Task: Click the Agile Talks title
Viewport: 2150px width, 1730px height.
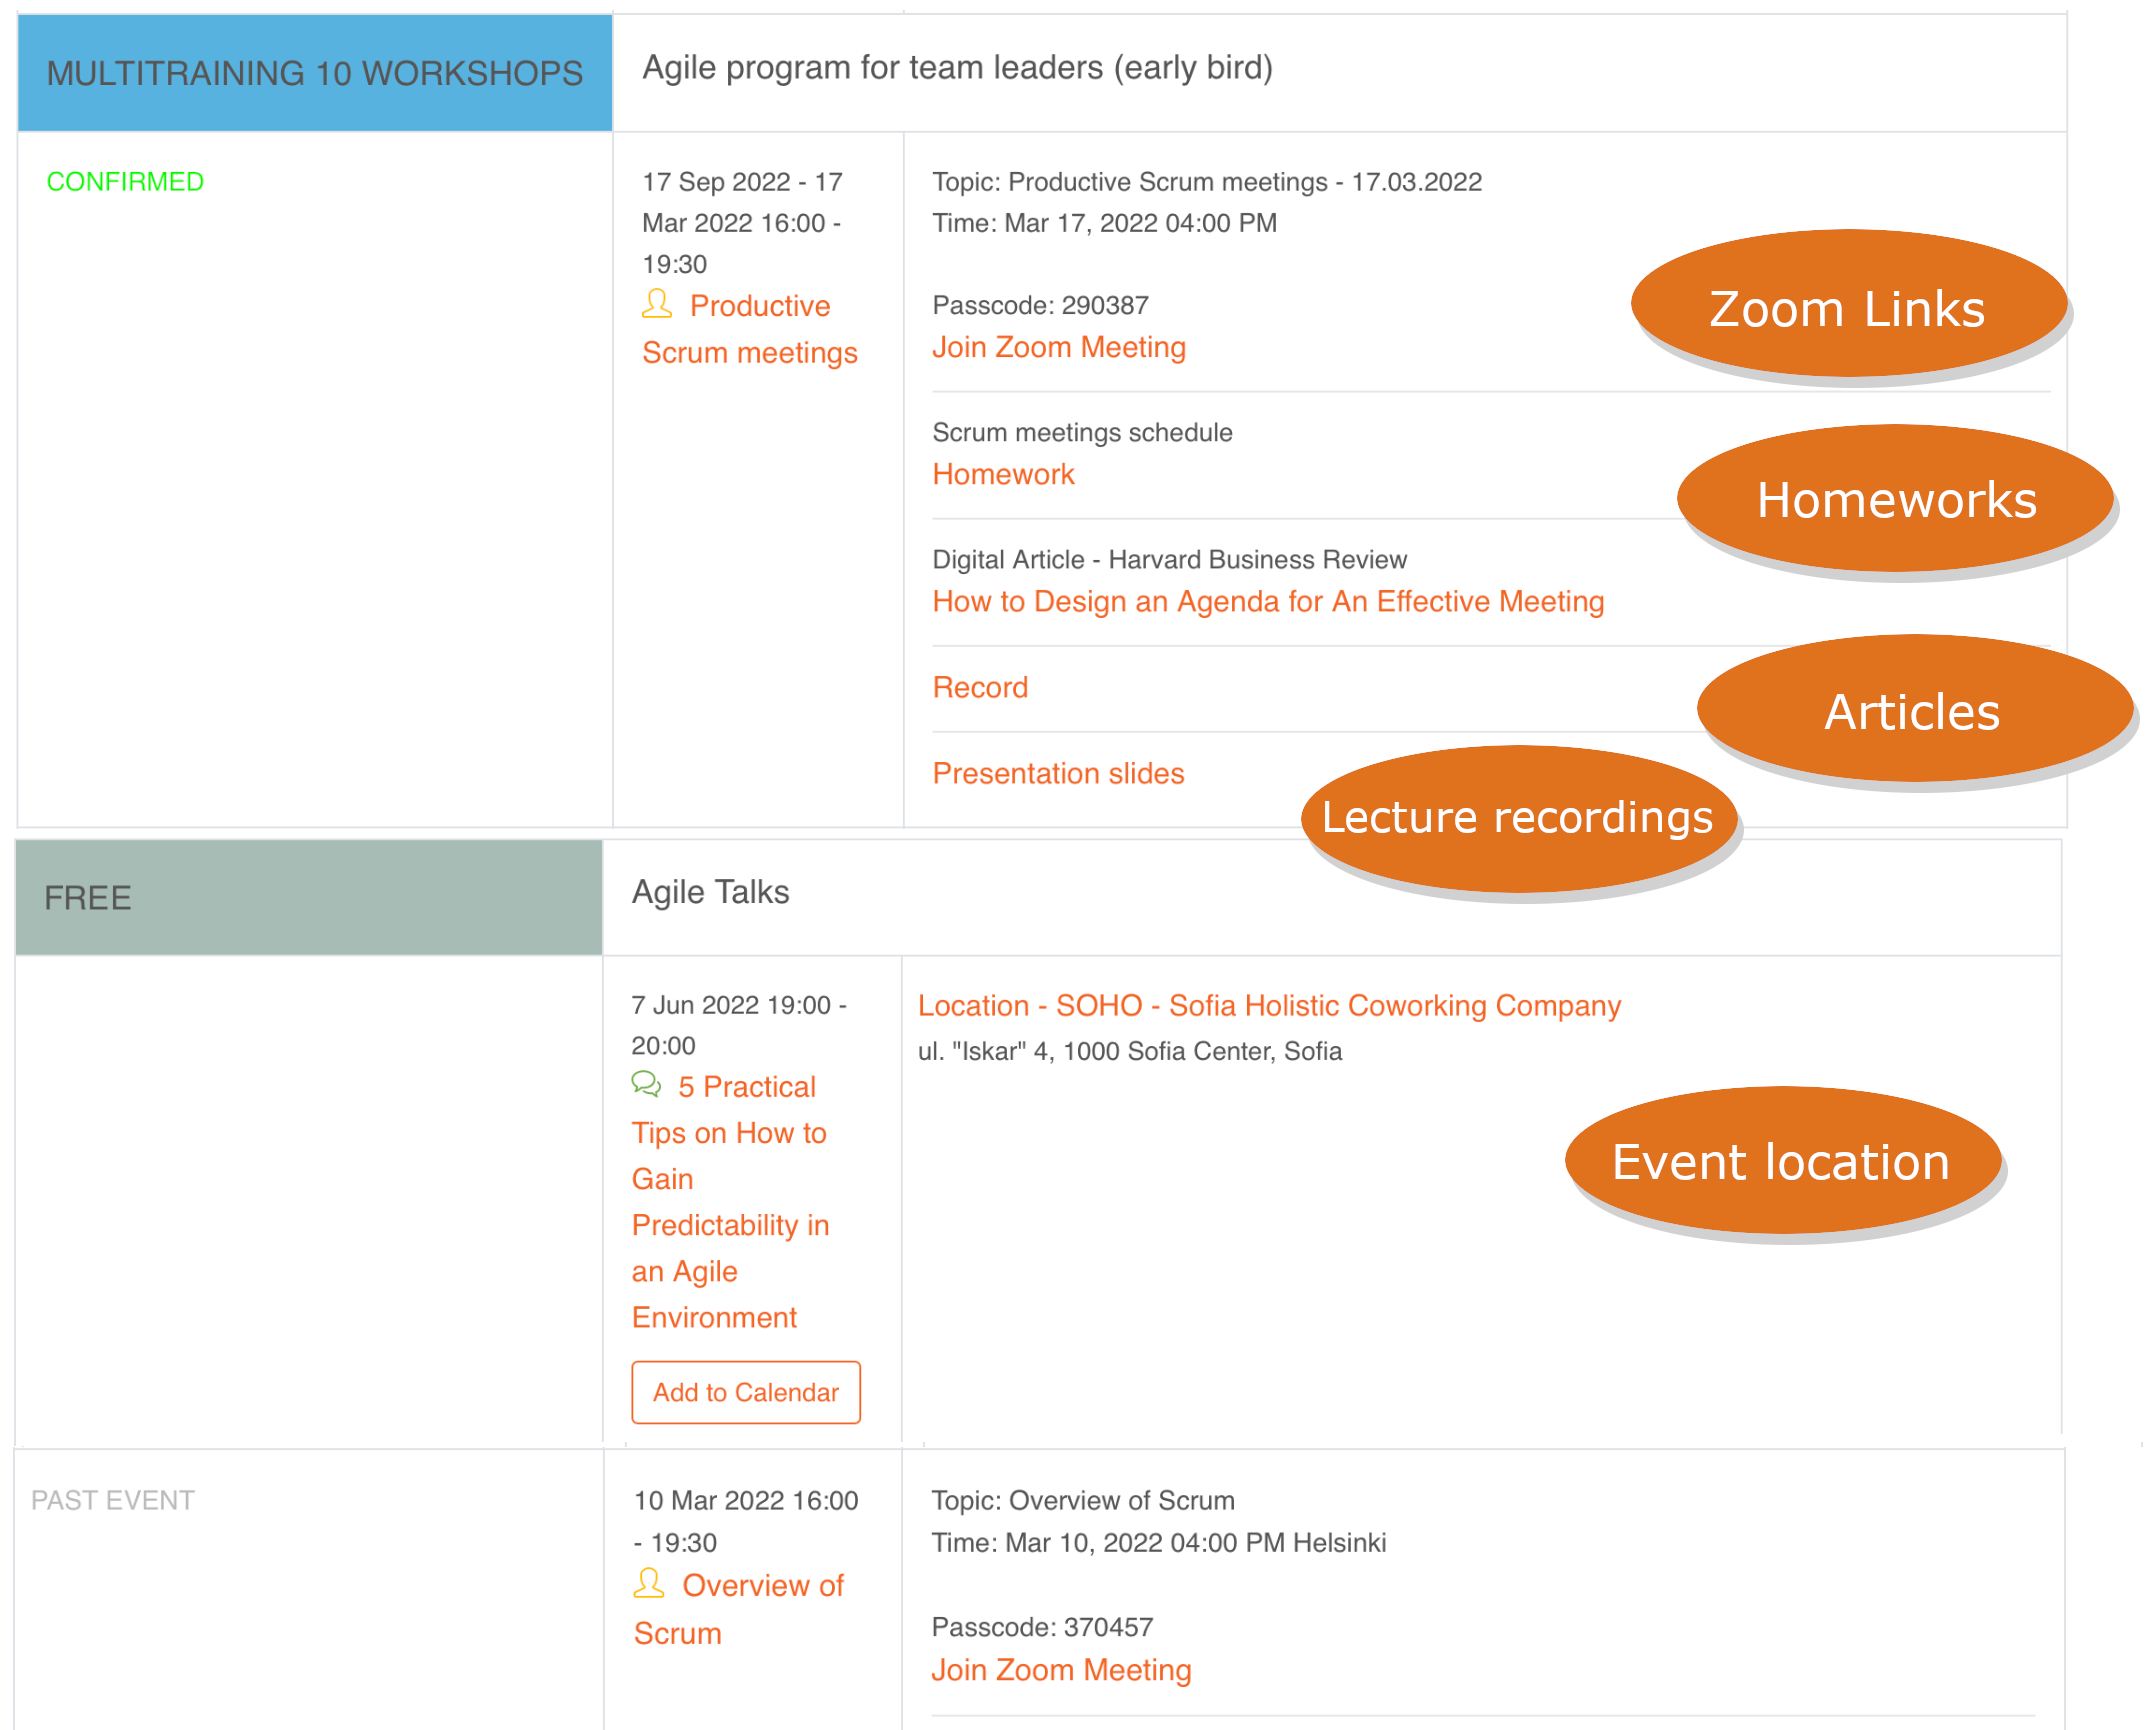Action: coord(710,892)
